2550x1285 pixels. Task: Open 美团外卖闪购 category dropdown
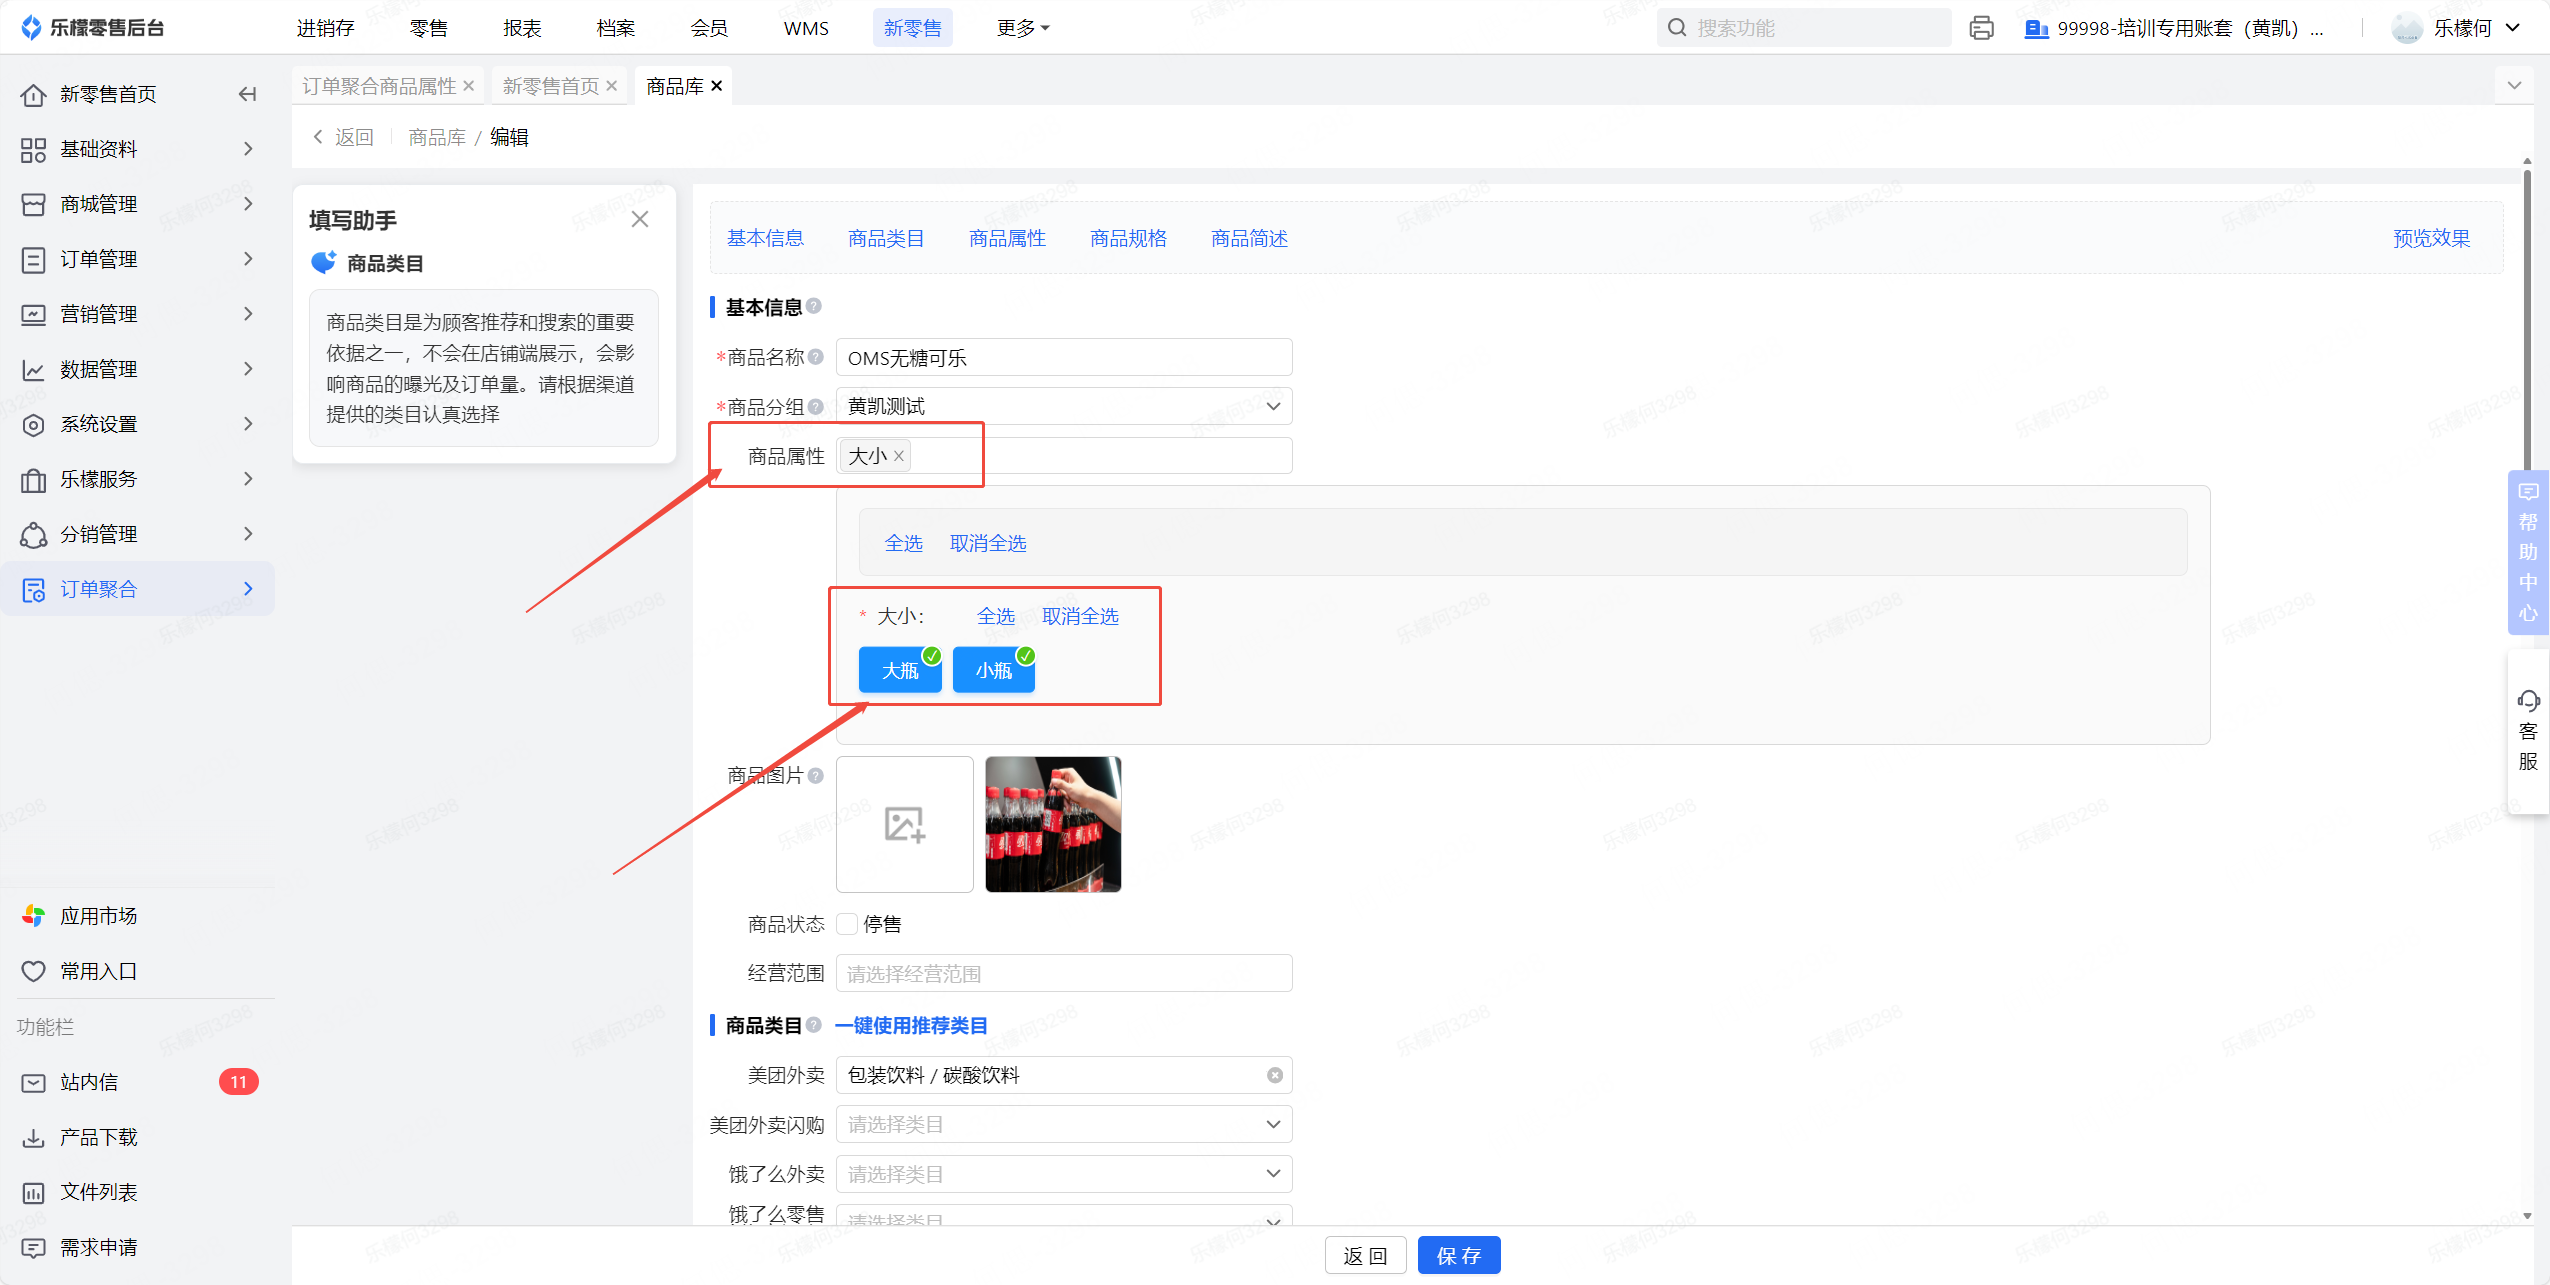tap(1063, 1124)
